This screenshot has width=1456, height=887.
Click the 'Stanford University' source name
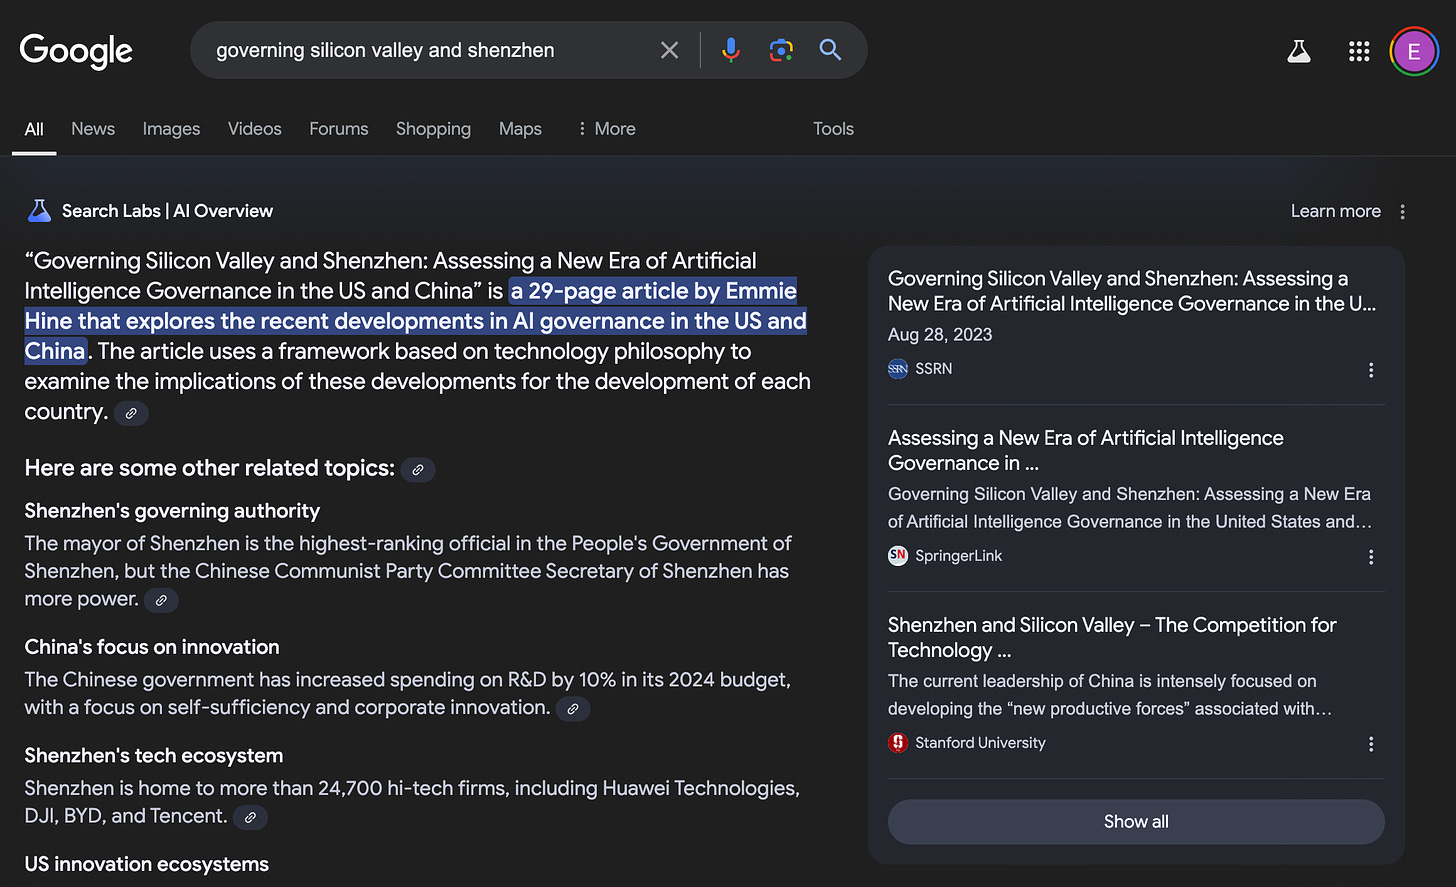coord(980,743)
